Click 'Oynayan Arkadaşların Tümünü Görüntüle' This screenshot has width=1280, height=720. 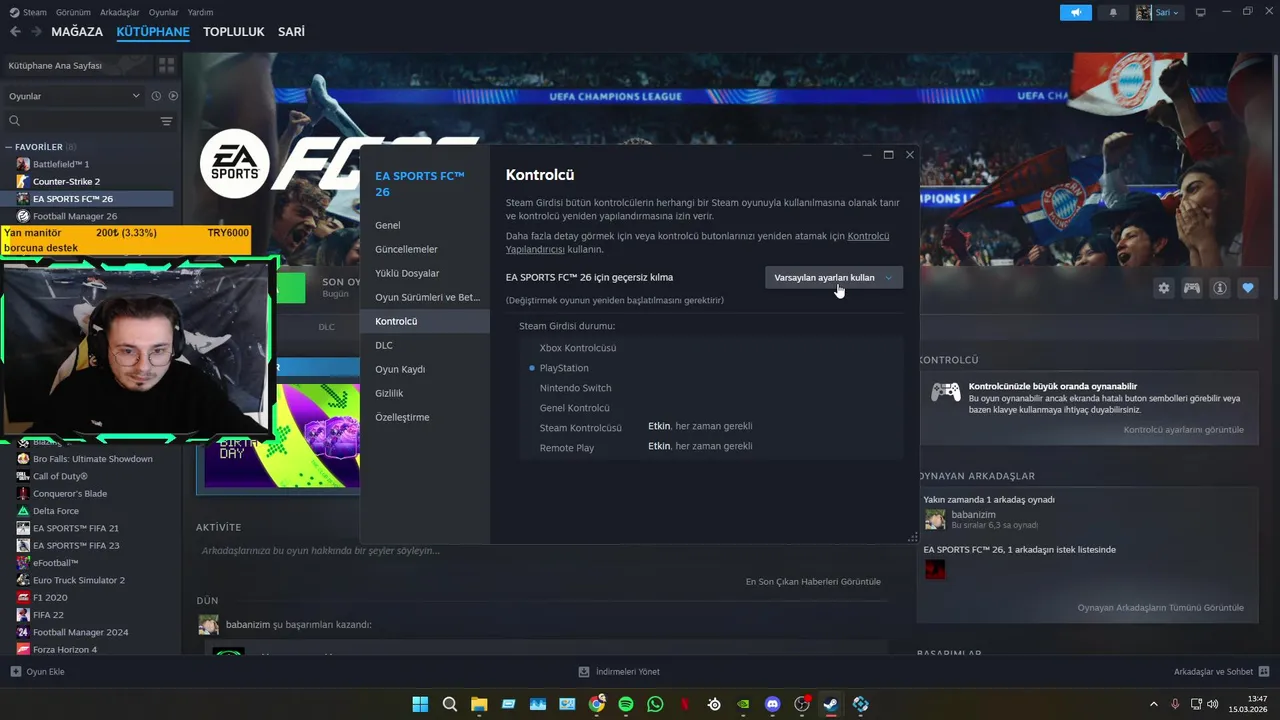[1161, 608]
